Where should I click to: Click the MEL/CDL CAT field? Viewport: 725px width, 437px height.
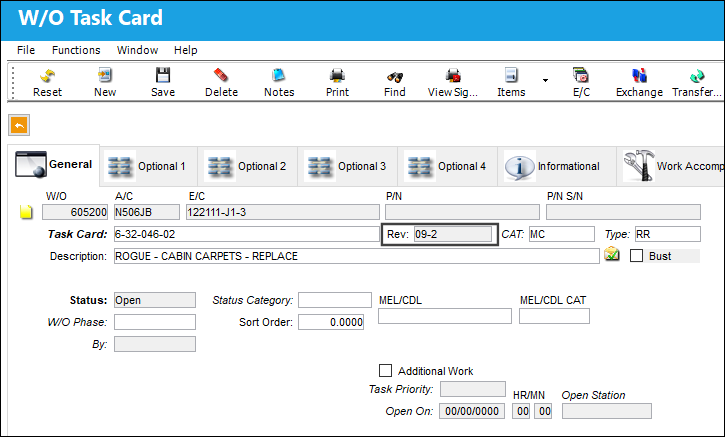point(554,316)
